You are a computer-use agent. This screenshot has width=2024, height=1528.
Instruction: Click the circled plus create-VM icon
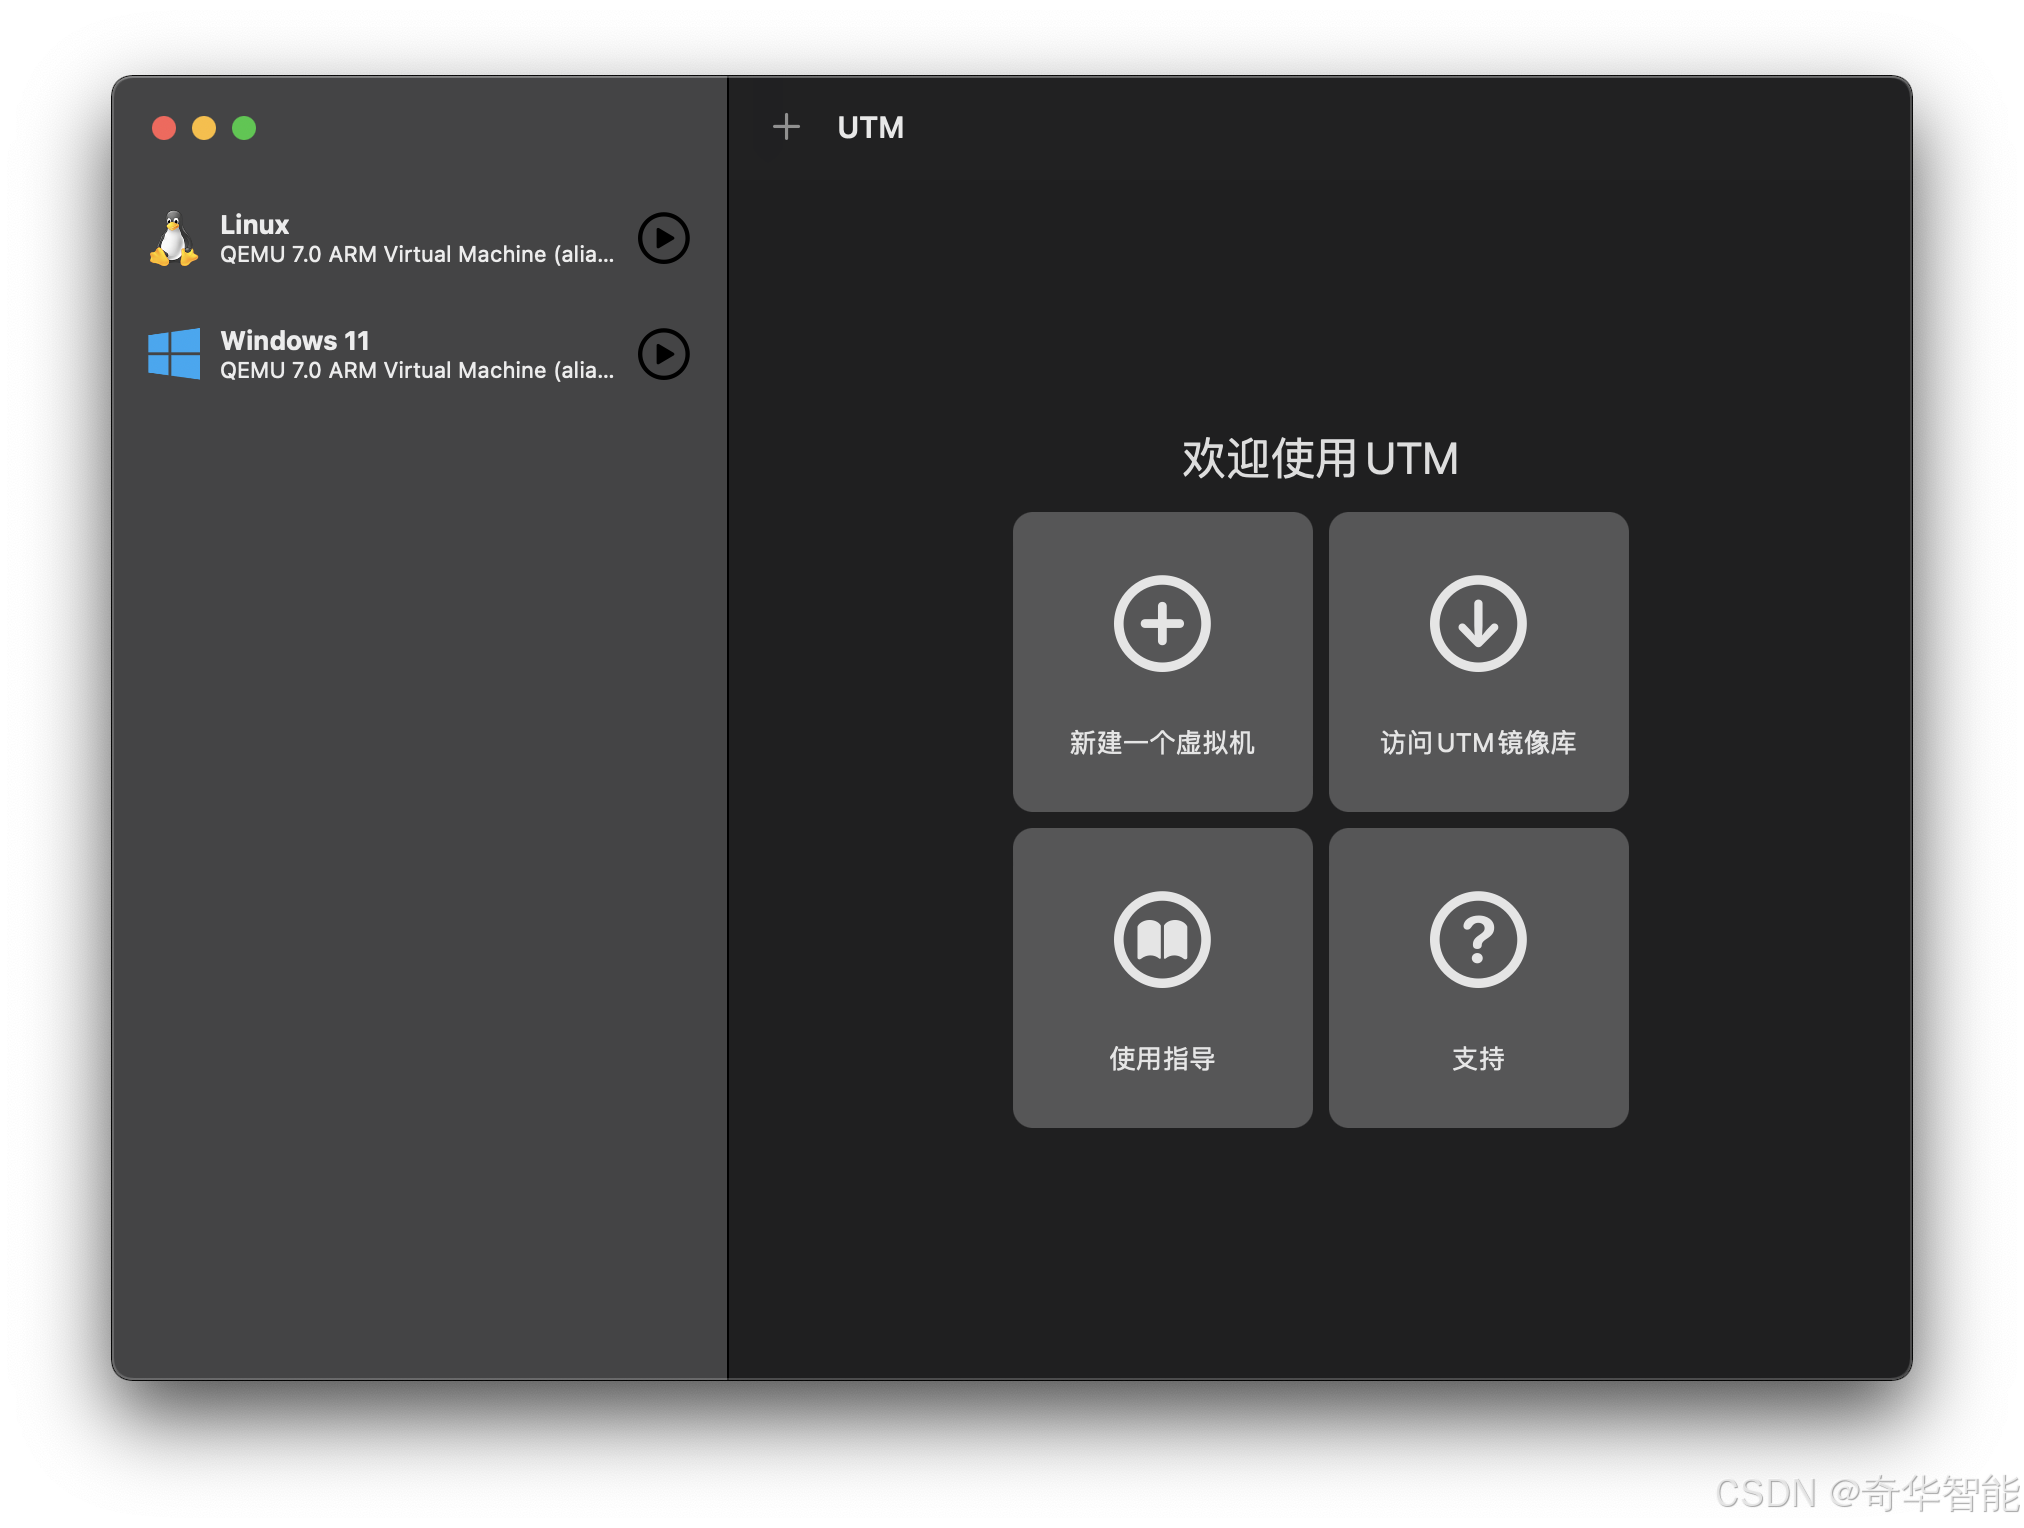coord(1162,624)
